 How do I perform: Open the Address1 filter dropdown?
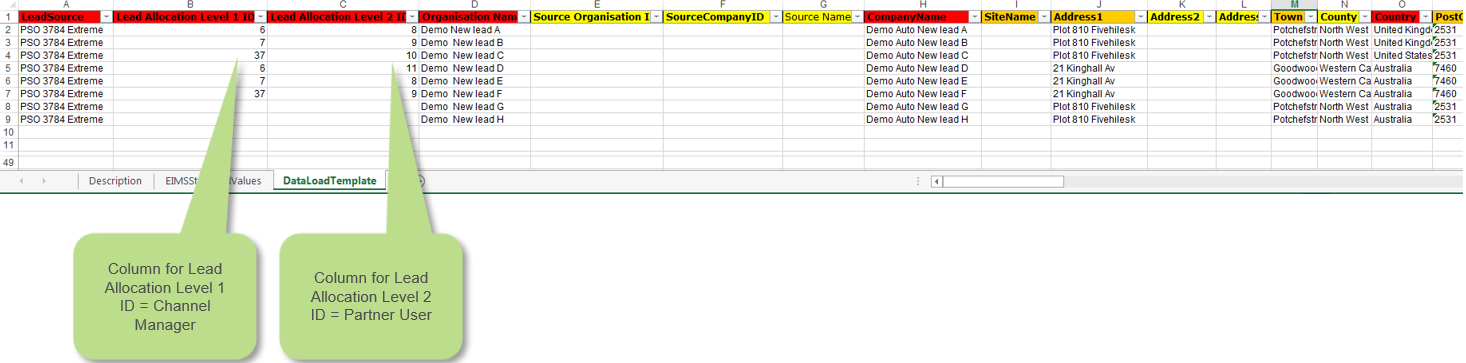[x=1140, y=18]
